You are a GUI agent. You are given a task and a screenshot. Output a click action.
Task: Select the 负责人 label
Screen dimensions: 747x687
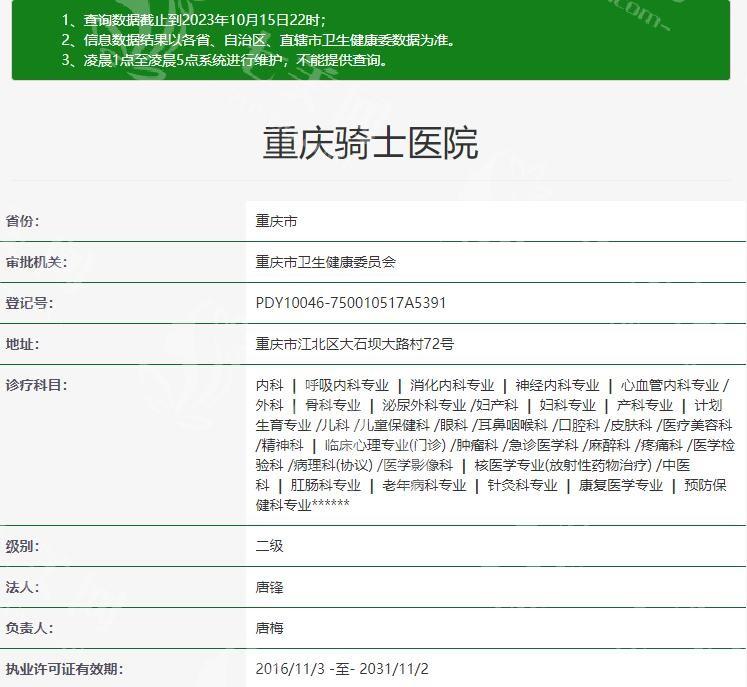30,628
